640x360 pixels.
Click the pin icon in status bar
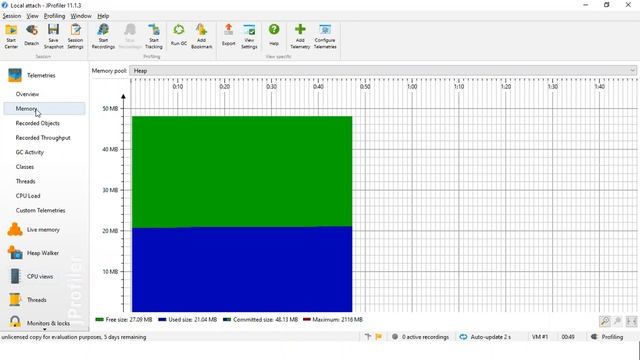368,337
